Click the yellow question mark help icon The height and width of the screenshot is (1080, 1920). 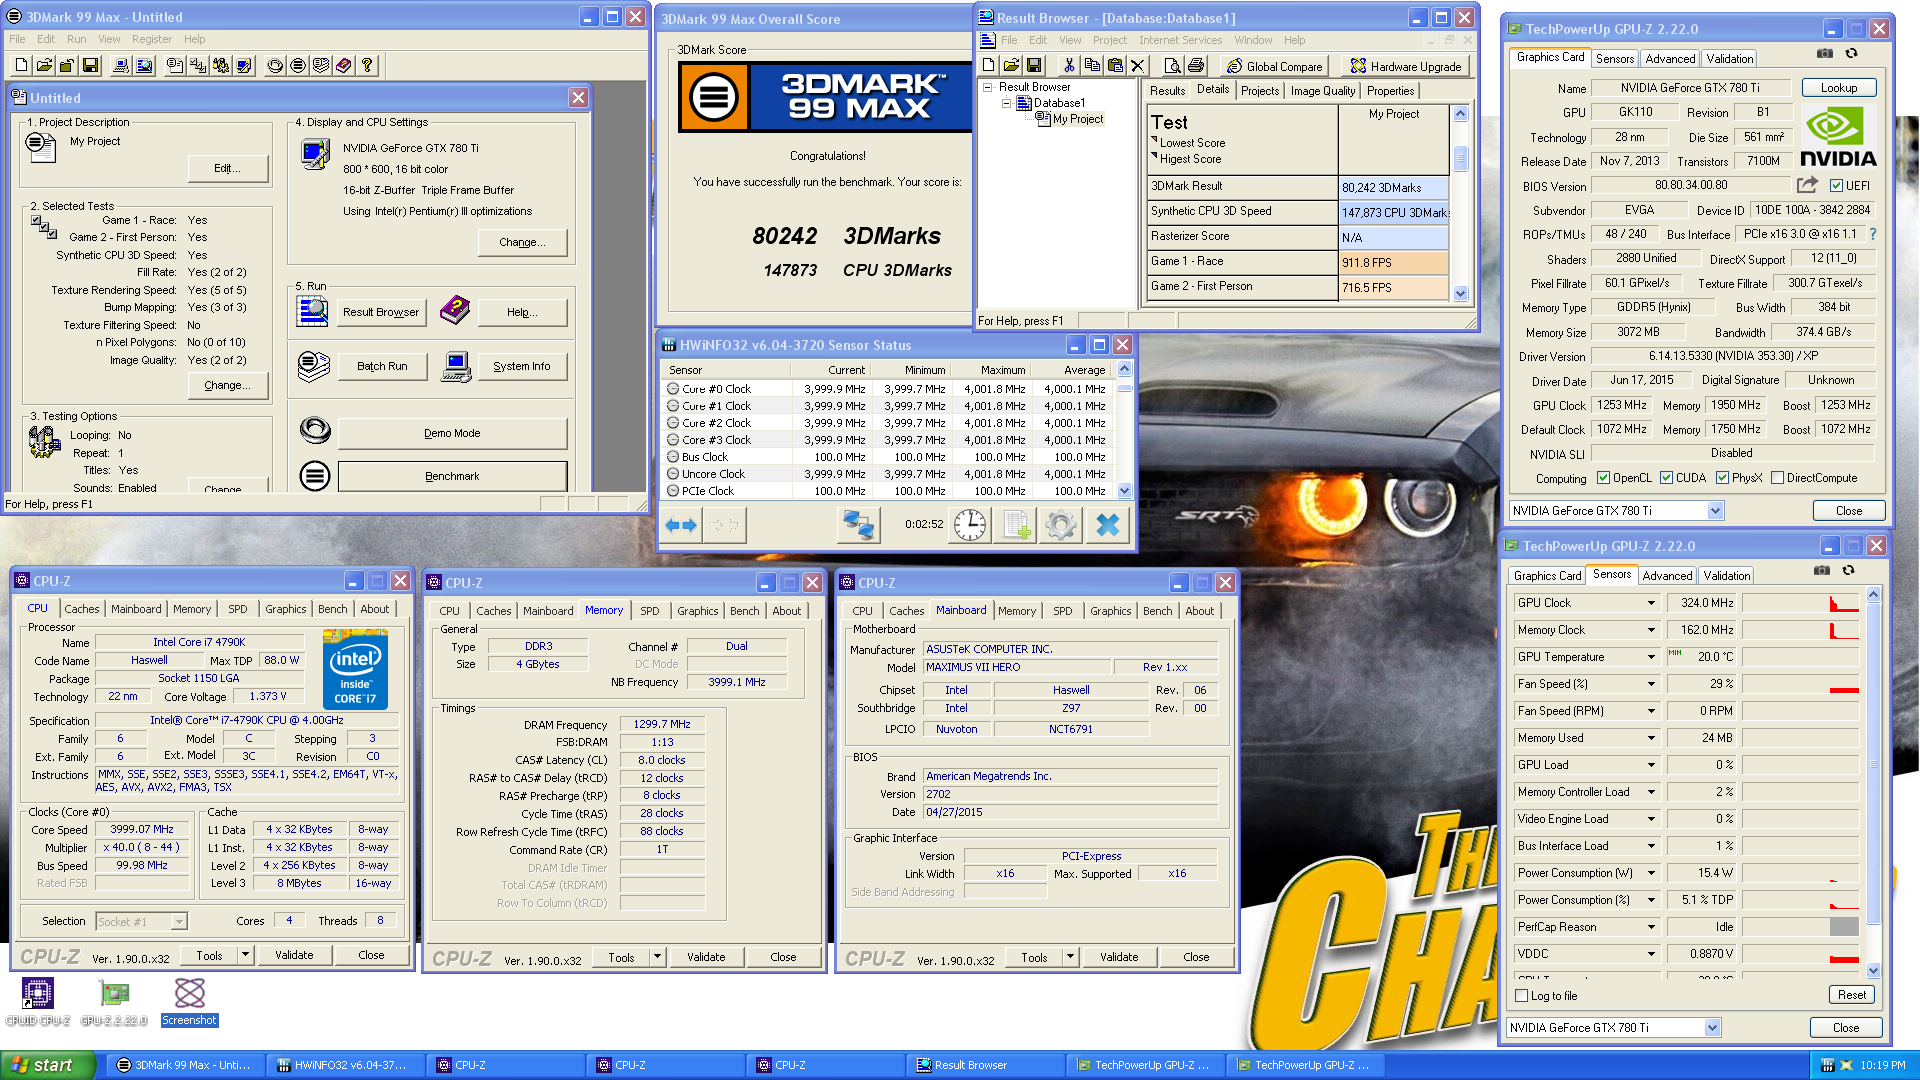click(x=367, y=65)
